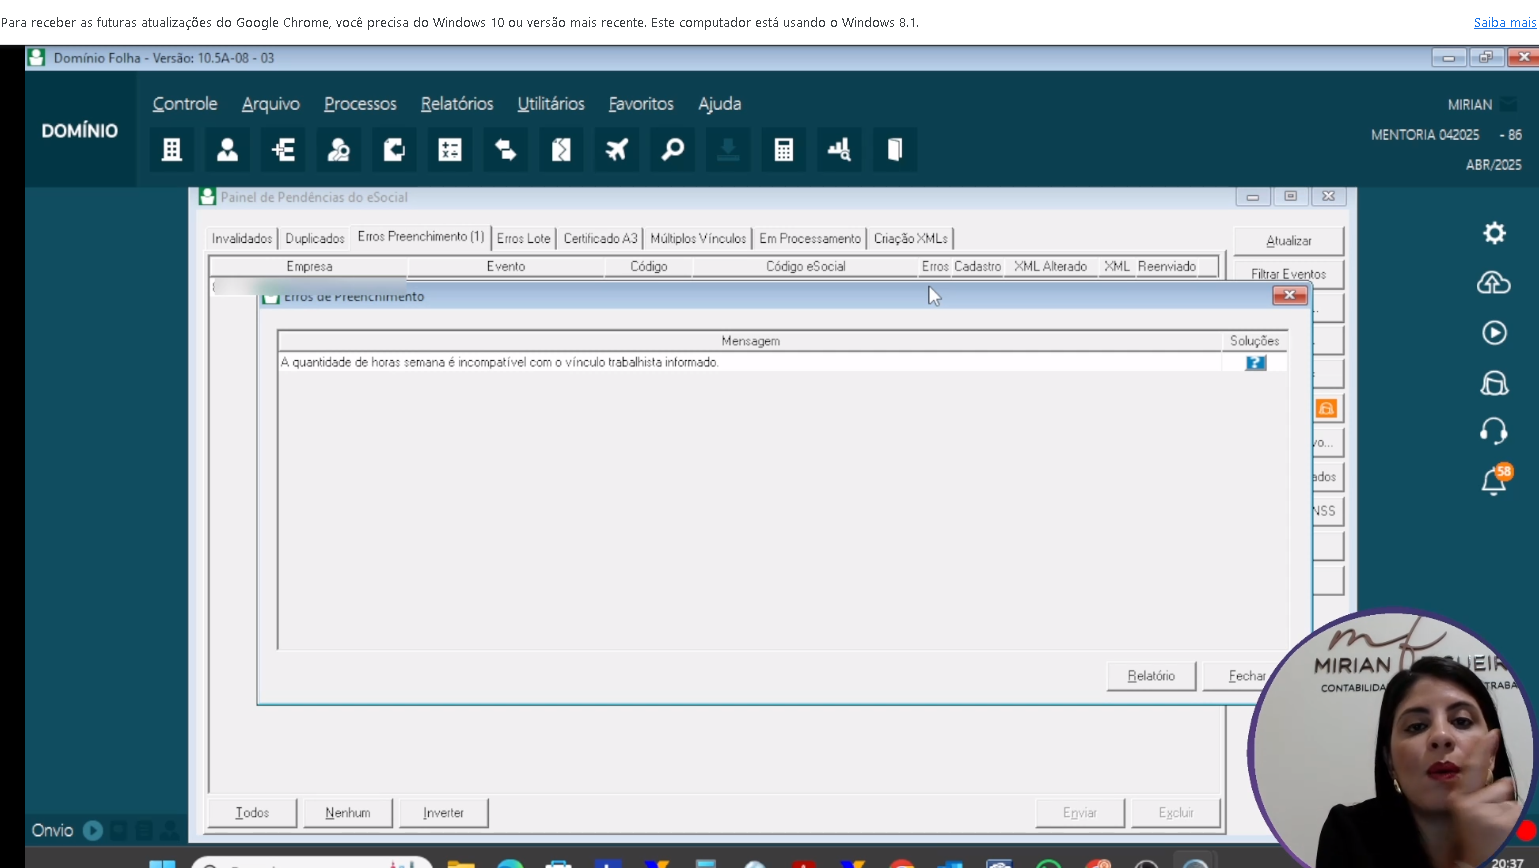Screen dimensions: 1539x868
Task: Open the Utilitários menu
Action: coord(551,104)
